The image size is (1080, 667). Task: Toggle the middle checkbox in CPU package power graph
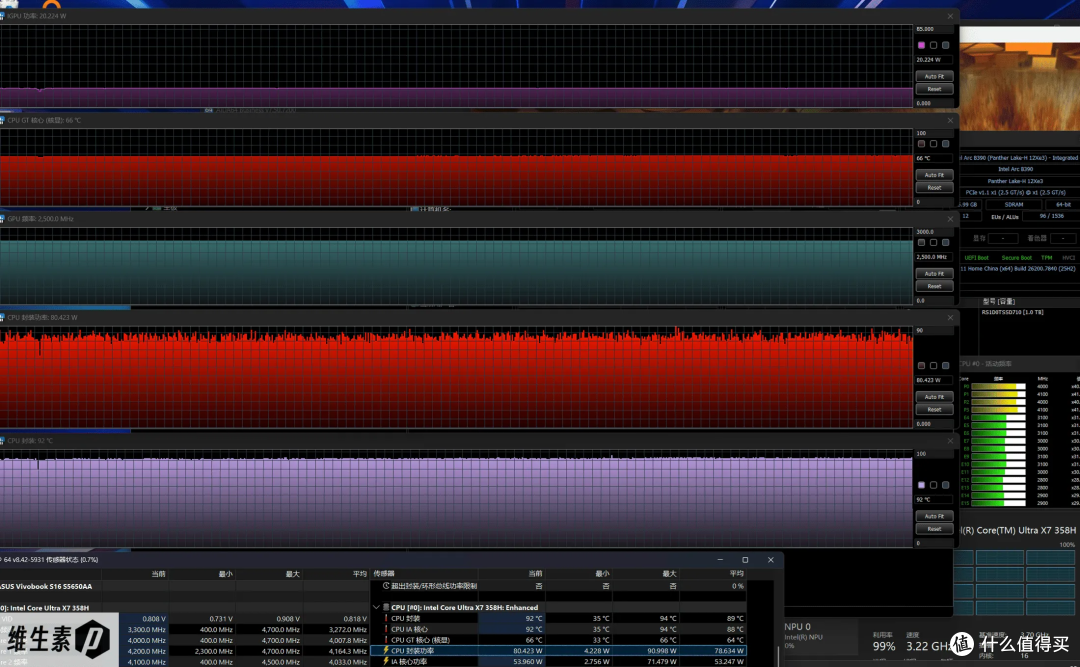933,366
